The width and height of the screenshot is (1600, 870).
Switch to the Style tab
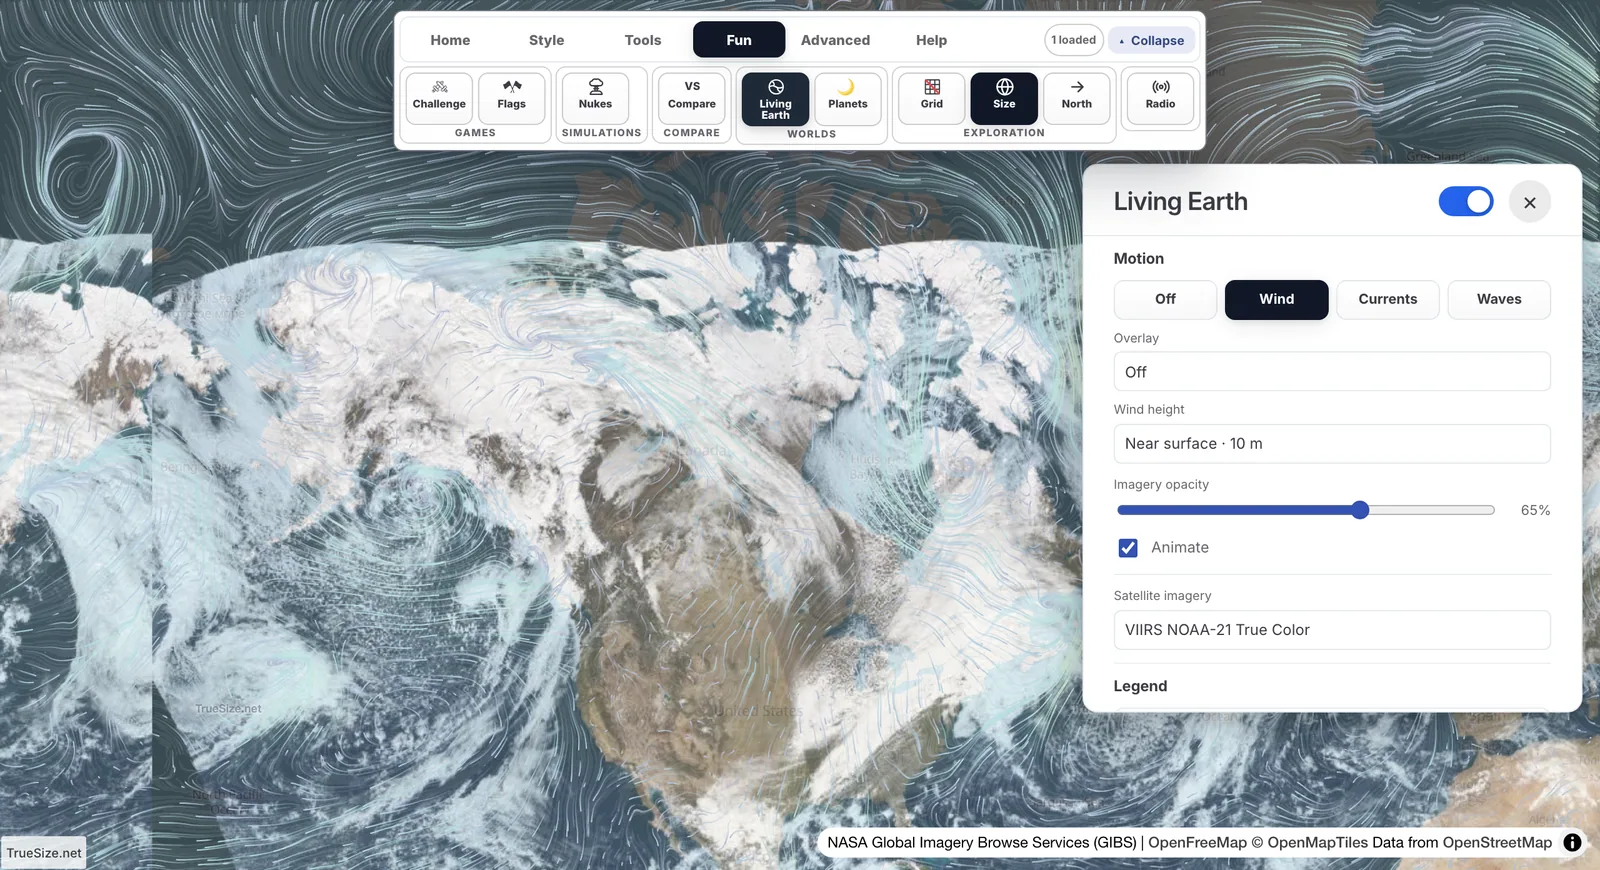pos(546,40)
